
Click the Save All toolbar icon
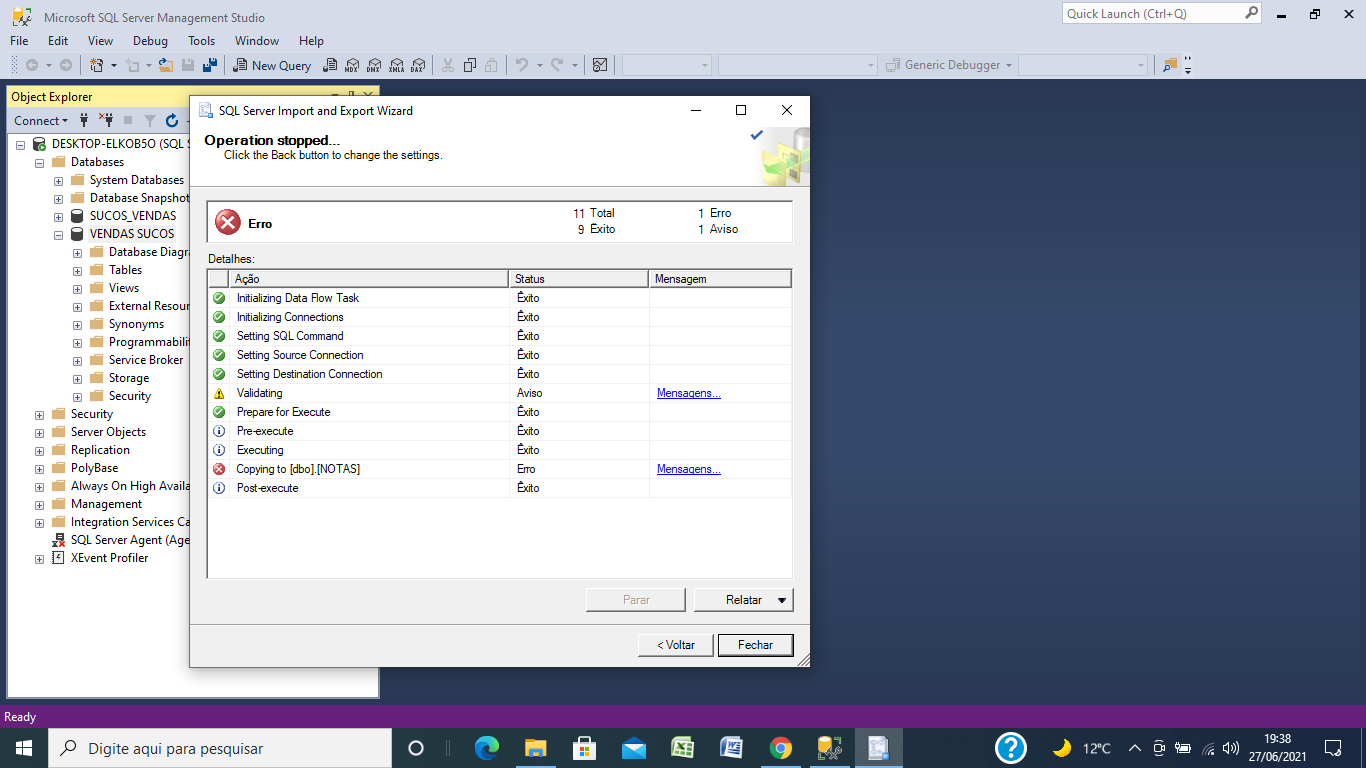(x=210, y=65)
